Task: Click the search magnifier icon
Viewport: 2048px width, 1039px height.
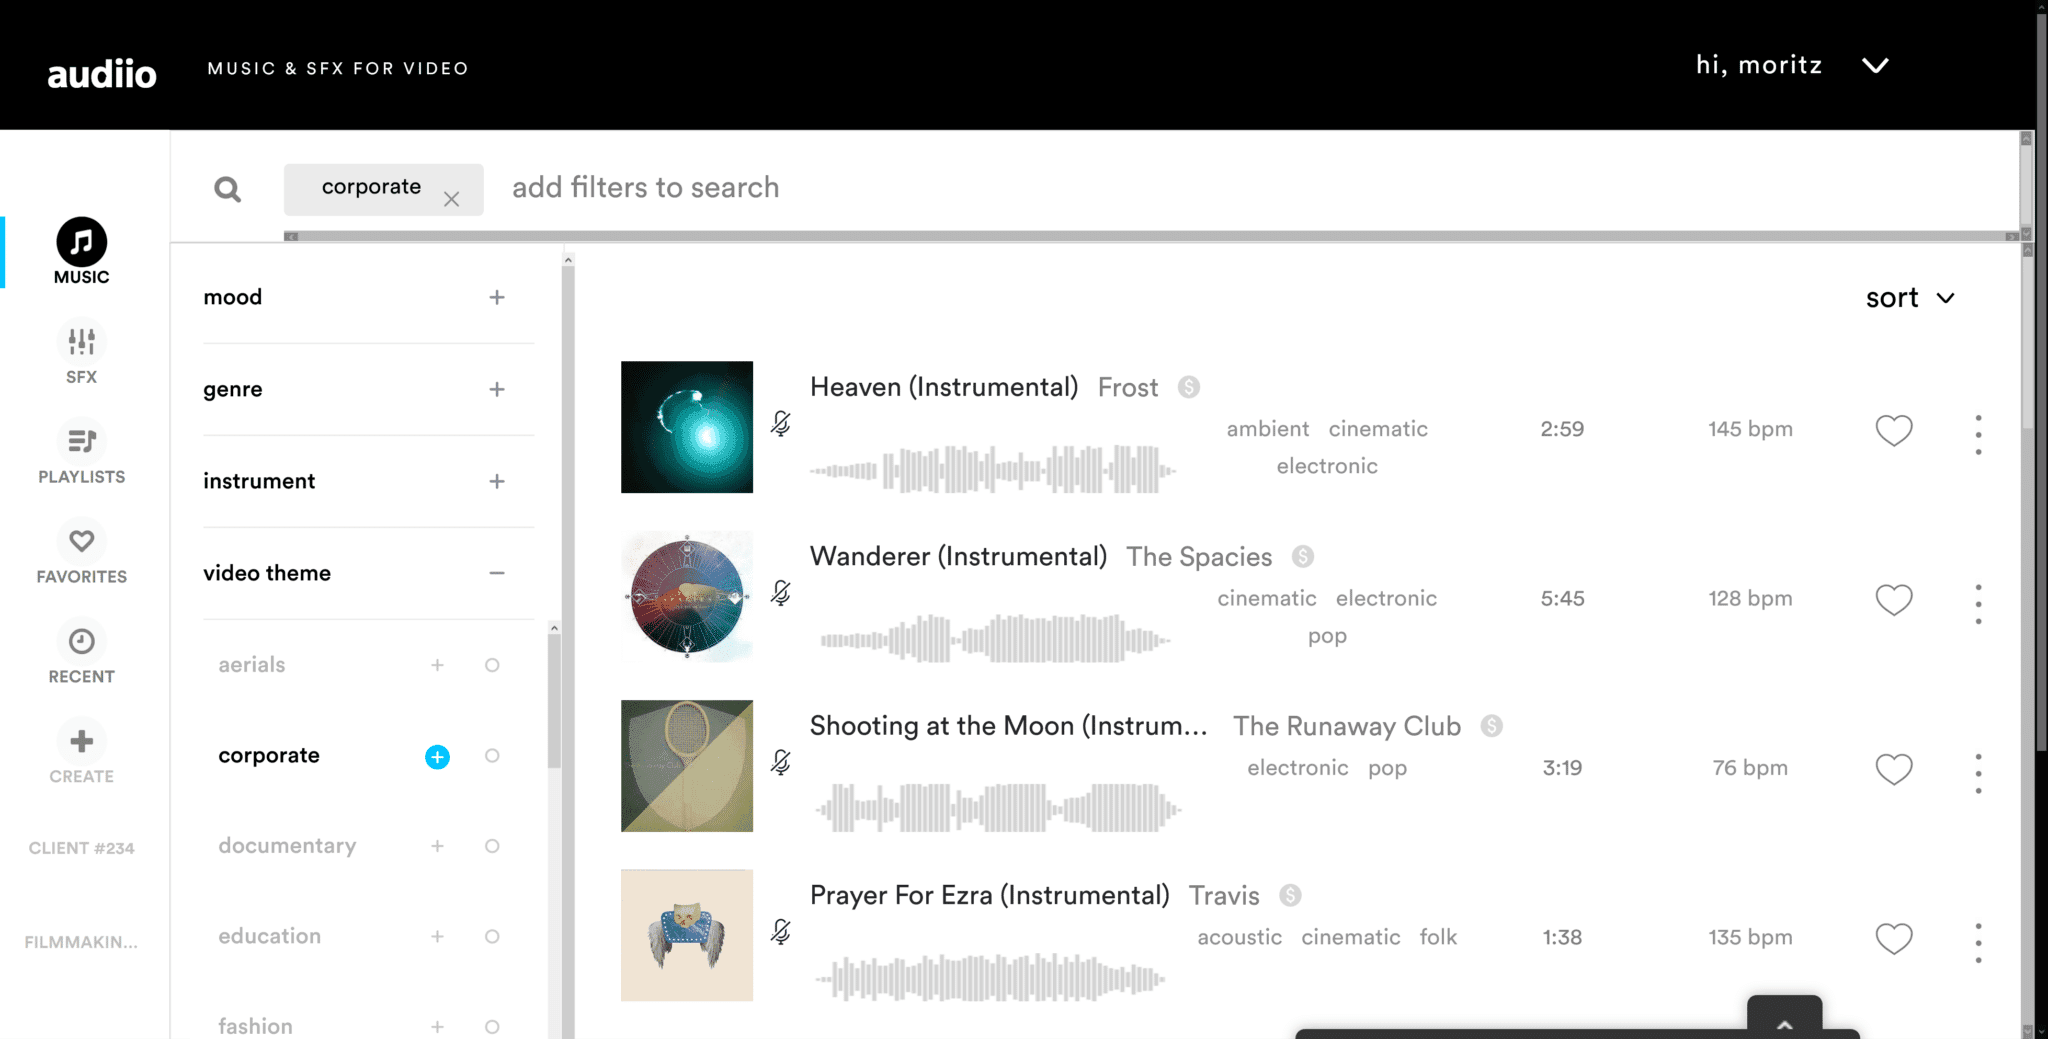Action: [x=227, y=189]
